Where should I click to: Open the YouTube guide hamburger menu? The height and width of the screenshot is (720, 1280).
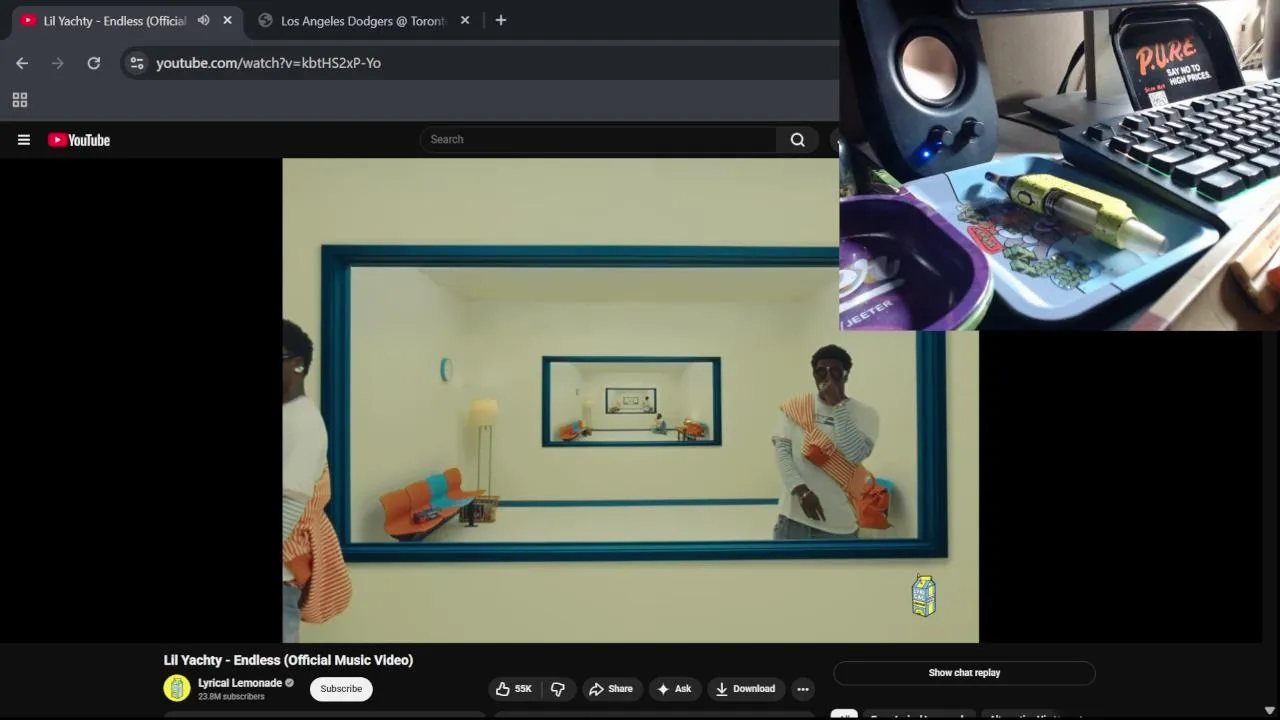[24, 140]
